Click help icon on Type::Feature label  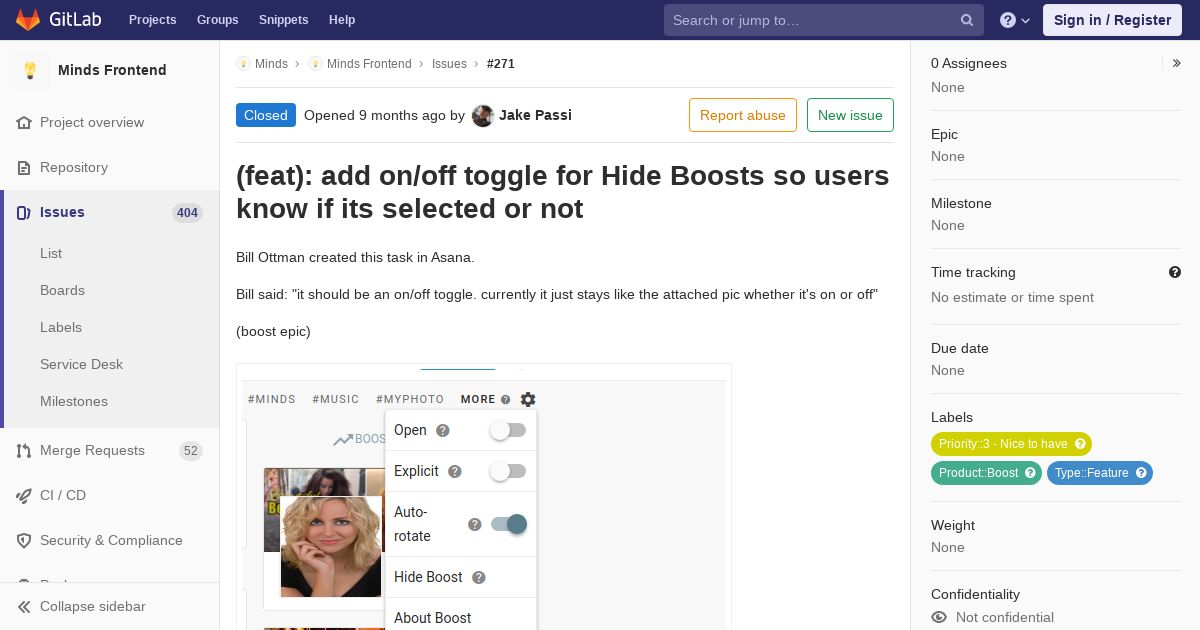(1141, 473)
